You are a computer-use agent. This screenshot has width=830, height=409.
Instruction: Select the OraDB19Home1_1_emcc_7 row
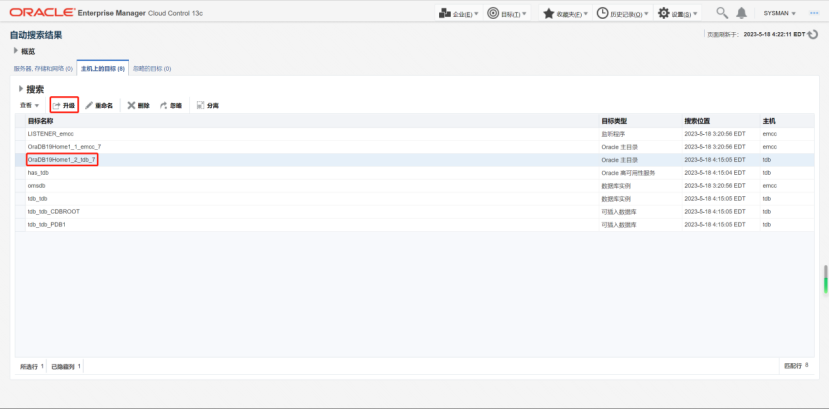click(414, 147)
